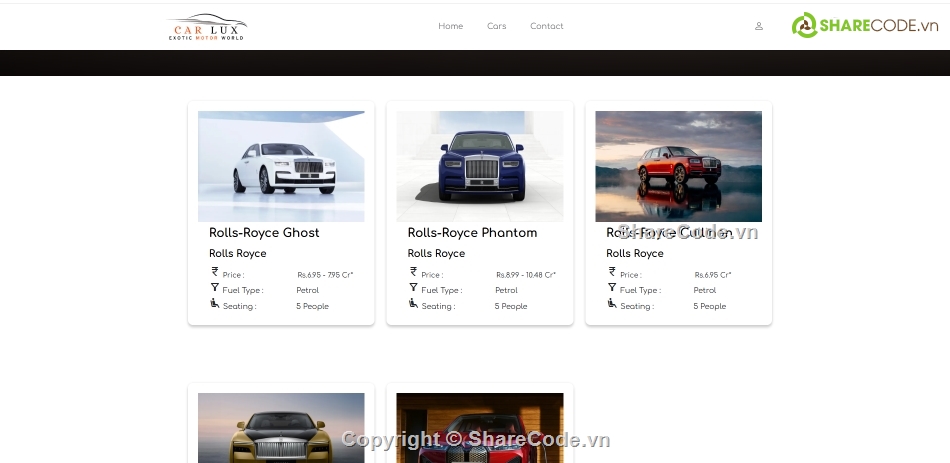The image size is (950, 463).
Task: Click the fuel type icon on Ghost card
Action: point(215,288)
